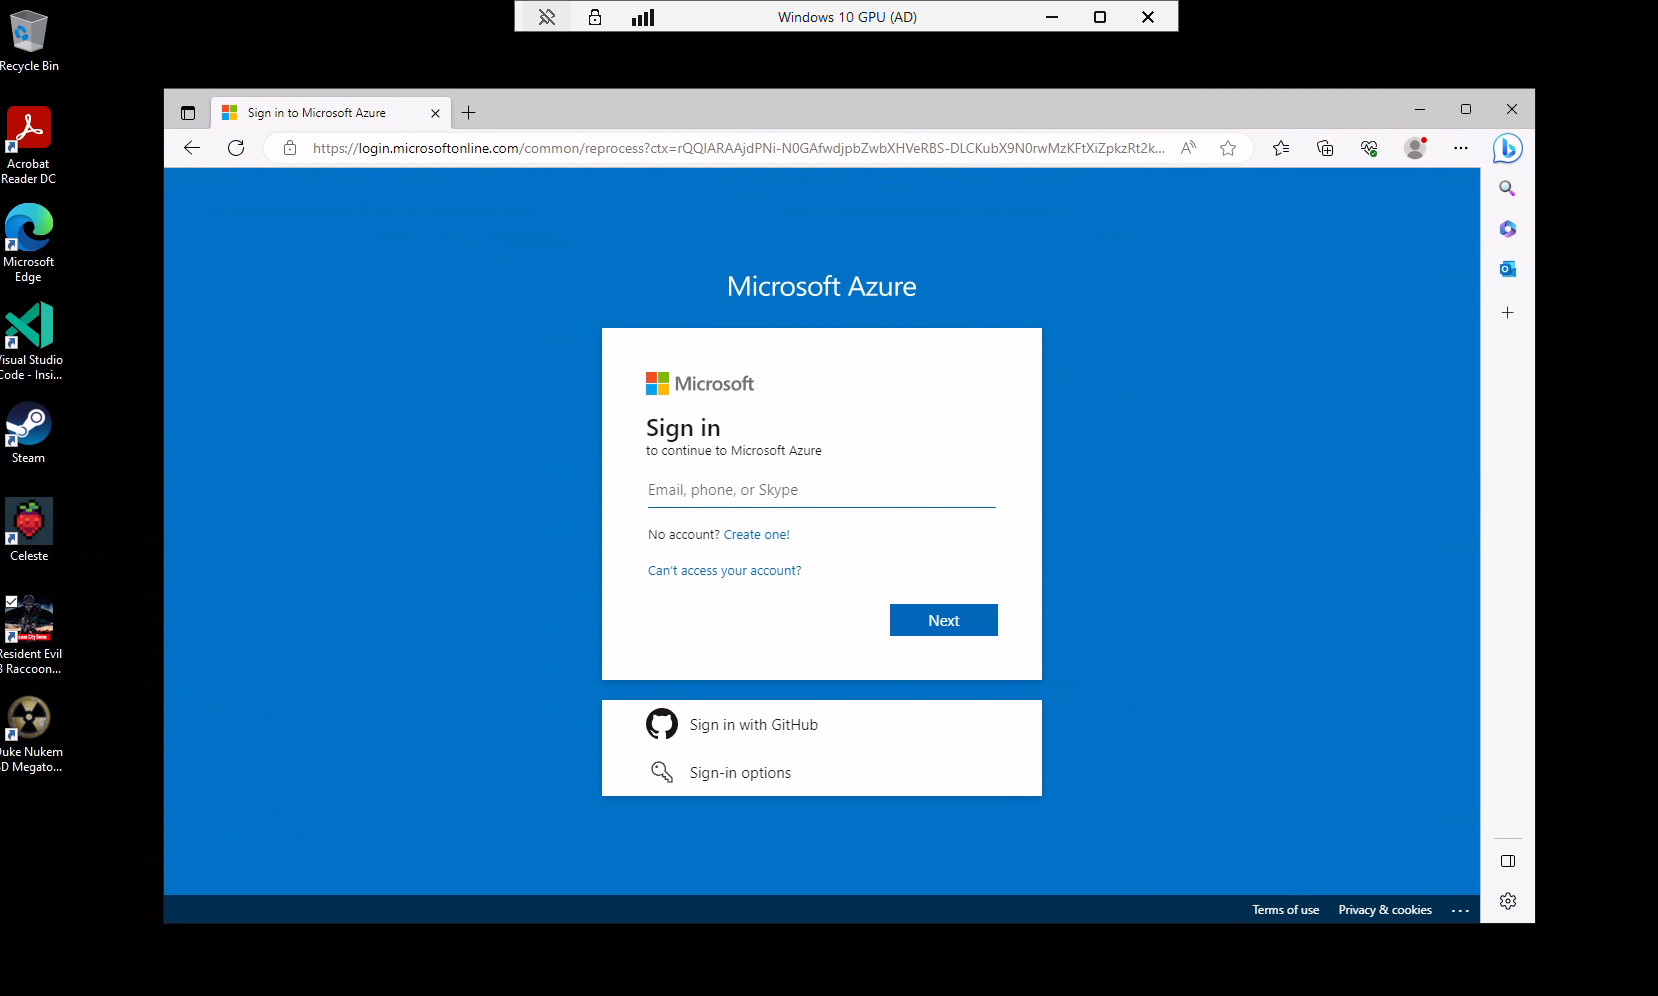The width and height of the screenshot is (1658, 996).
Task: Open Settings and more menu
Action: [1460, 147]
